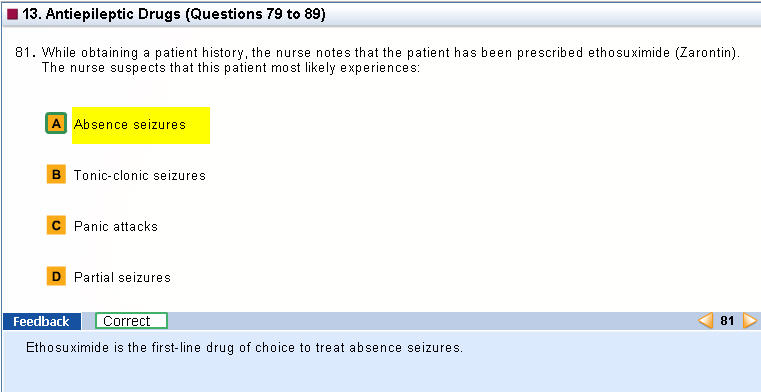The height and width of the screenshot is (392, 761).
Task: Click Partial seizures answer text
Action: tap(122, 278)
